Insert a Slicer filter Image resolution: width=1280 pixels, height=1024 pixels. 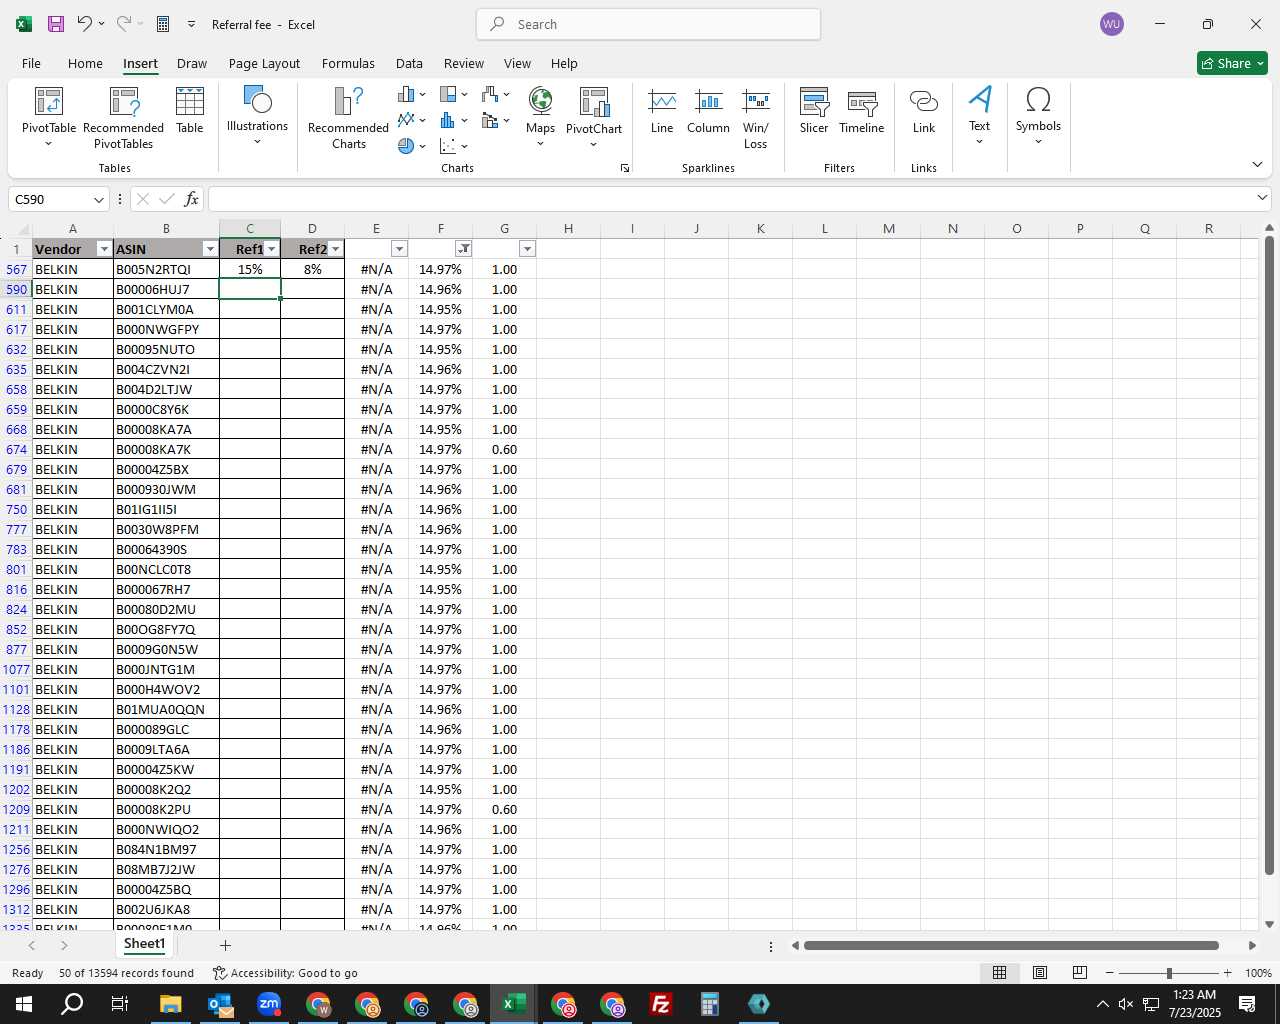814,111
